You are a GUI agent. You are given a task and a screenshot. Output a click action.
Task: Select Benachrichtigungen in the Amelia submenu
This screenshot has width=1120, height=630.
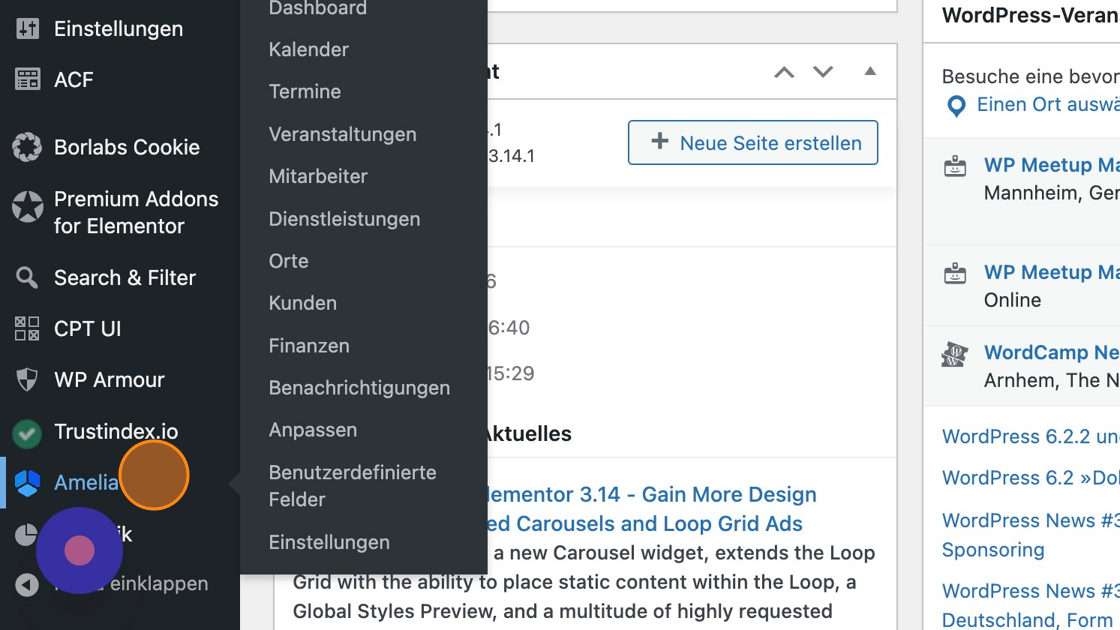[x=359, y=388]
